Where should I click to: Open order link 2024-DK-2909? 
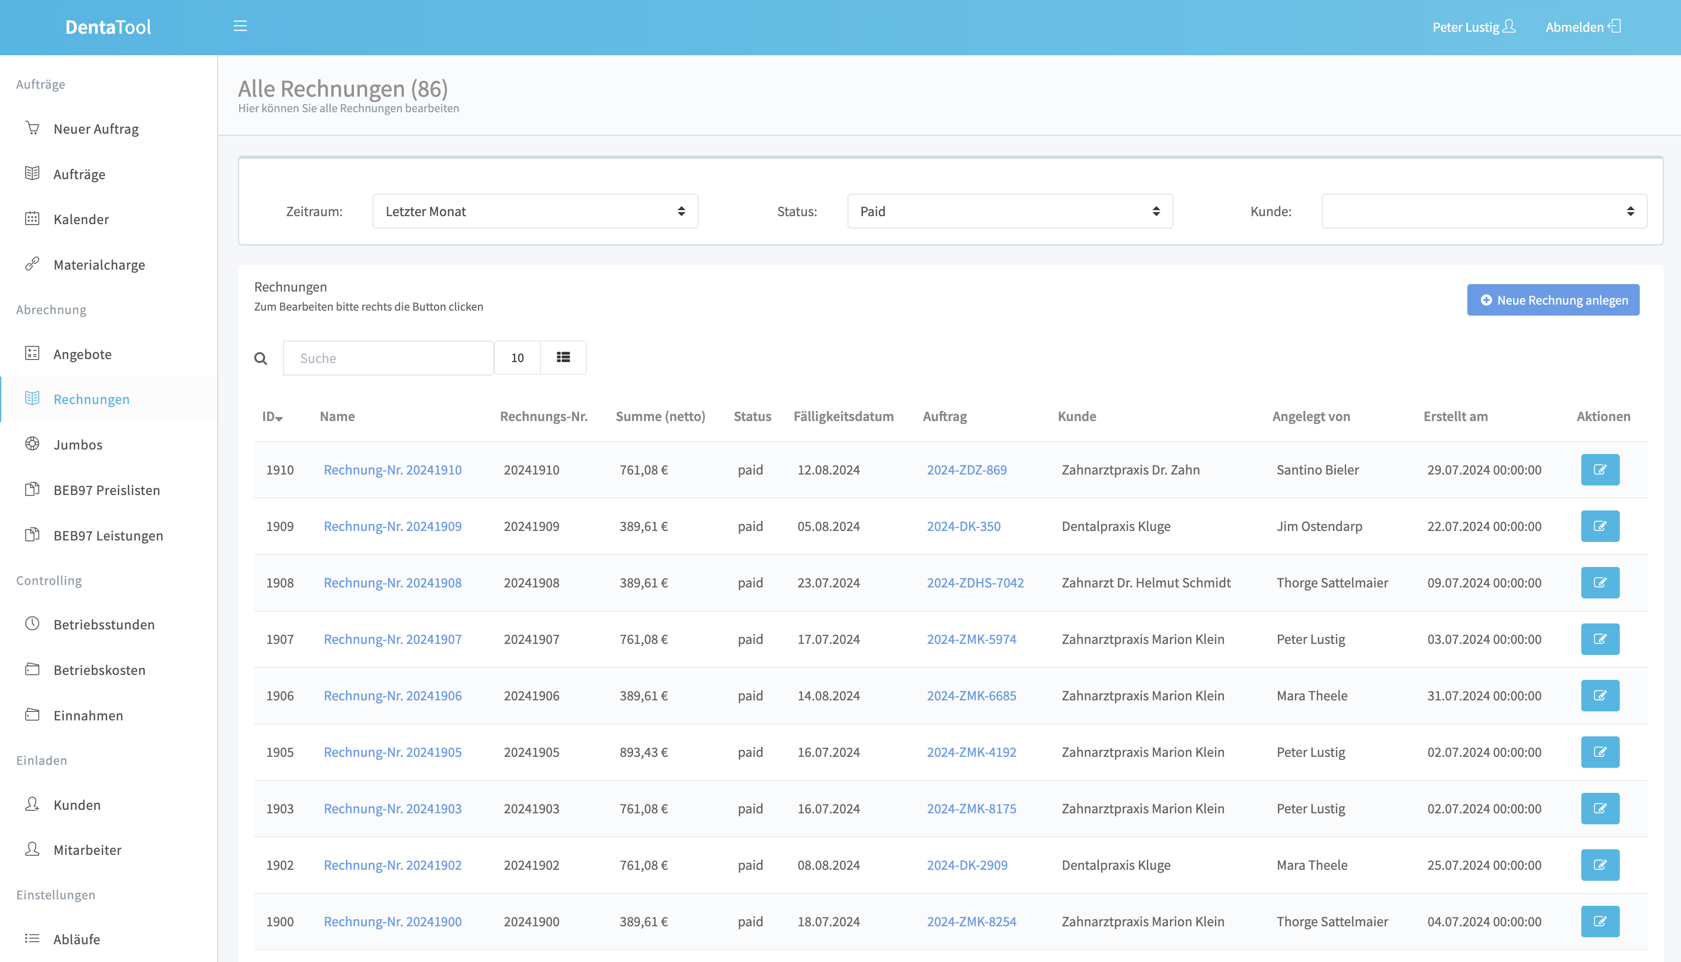point(967,865)
